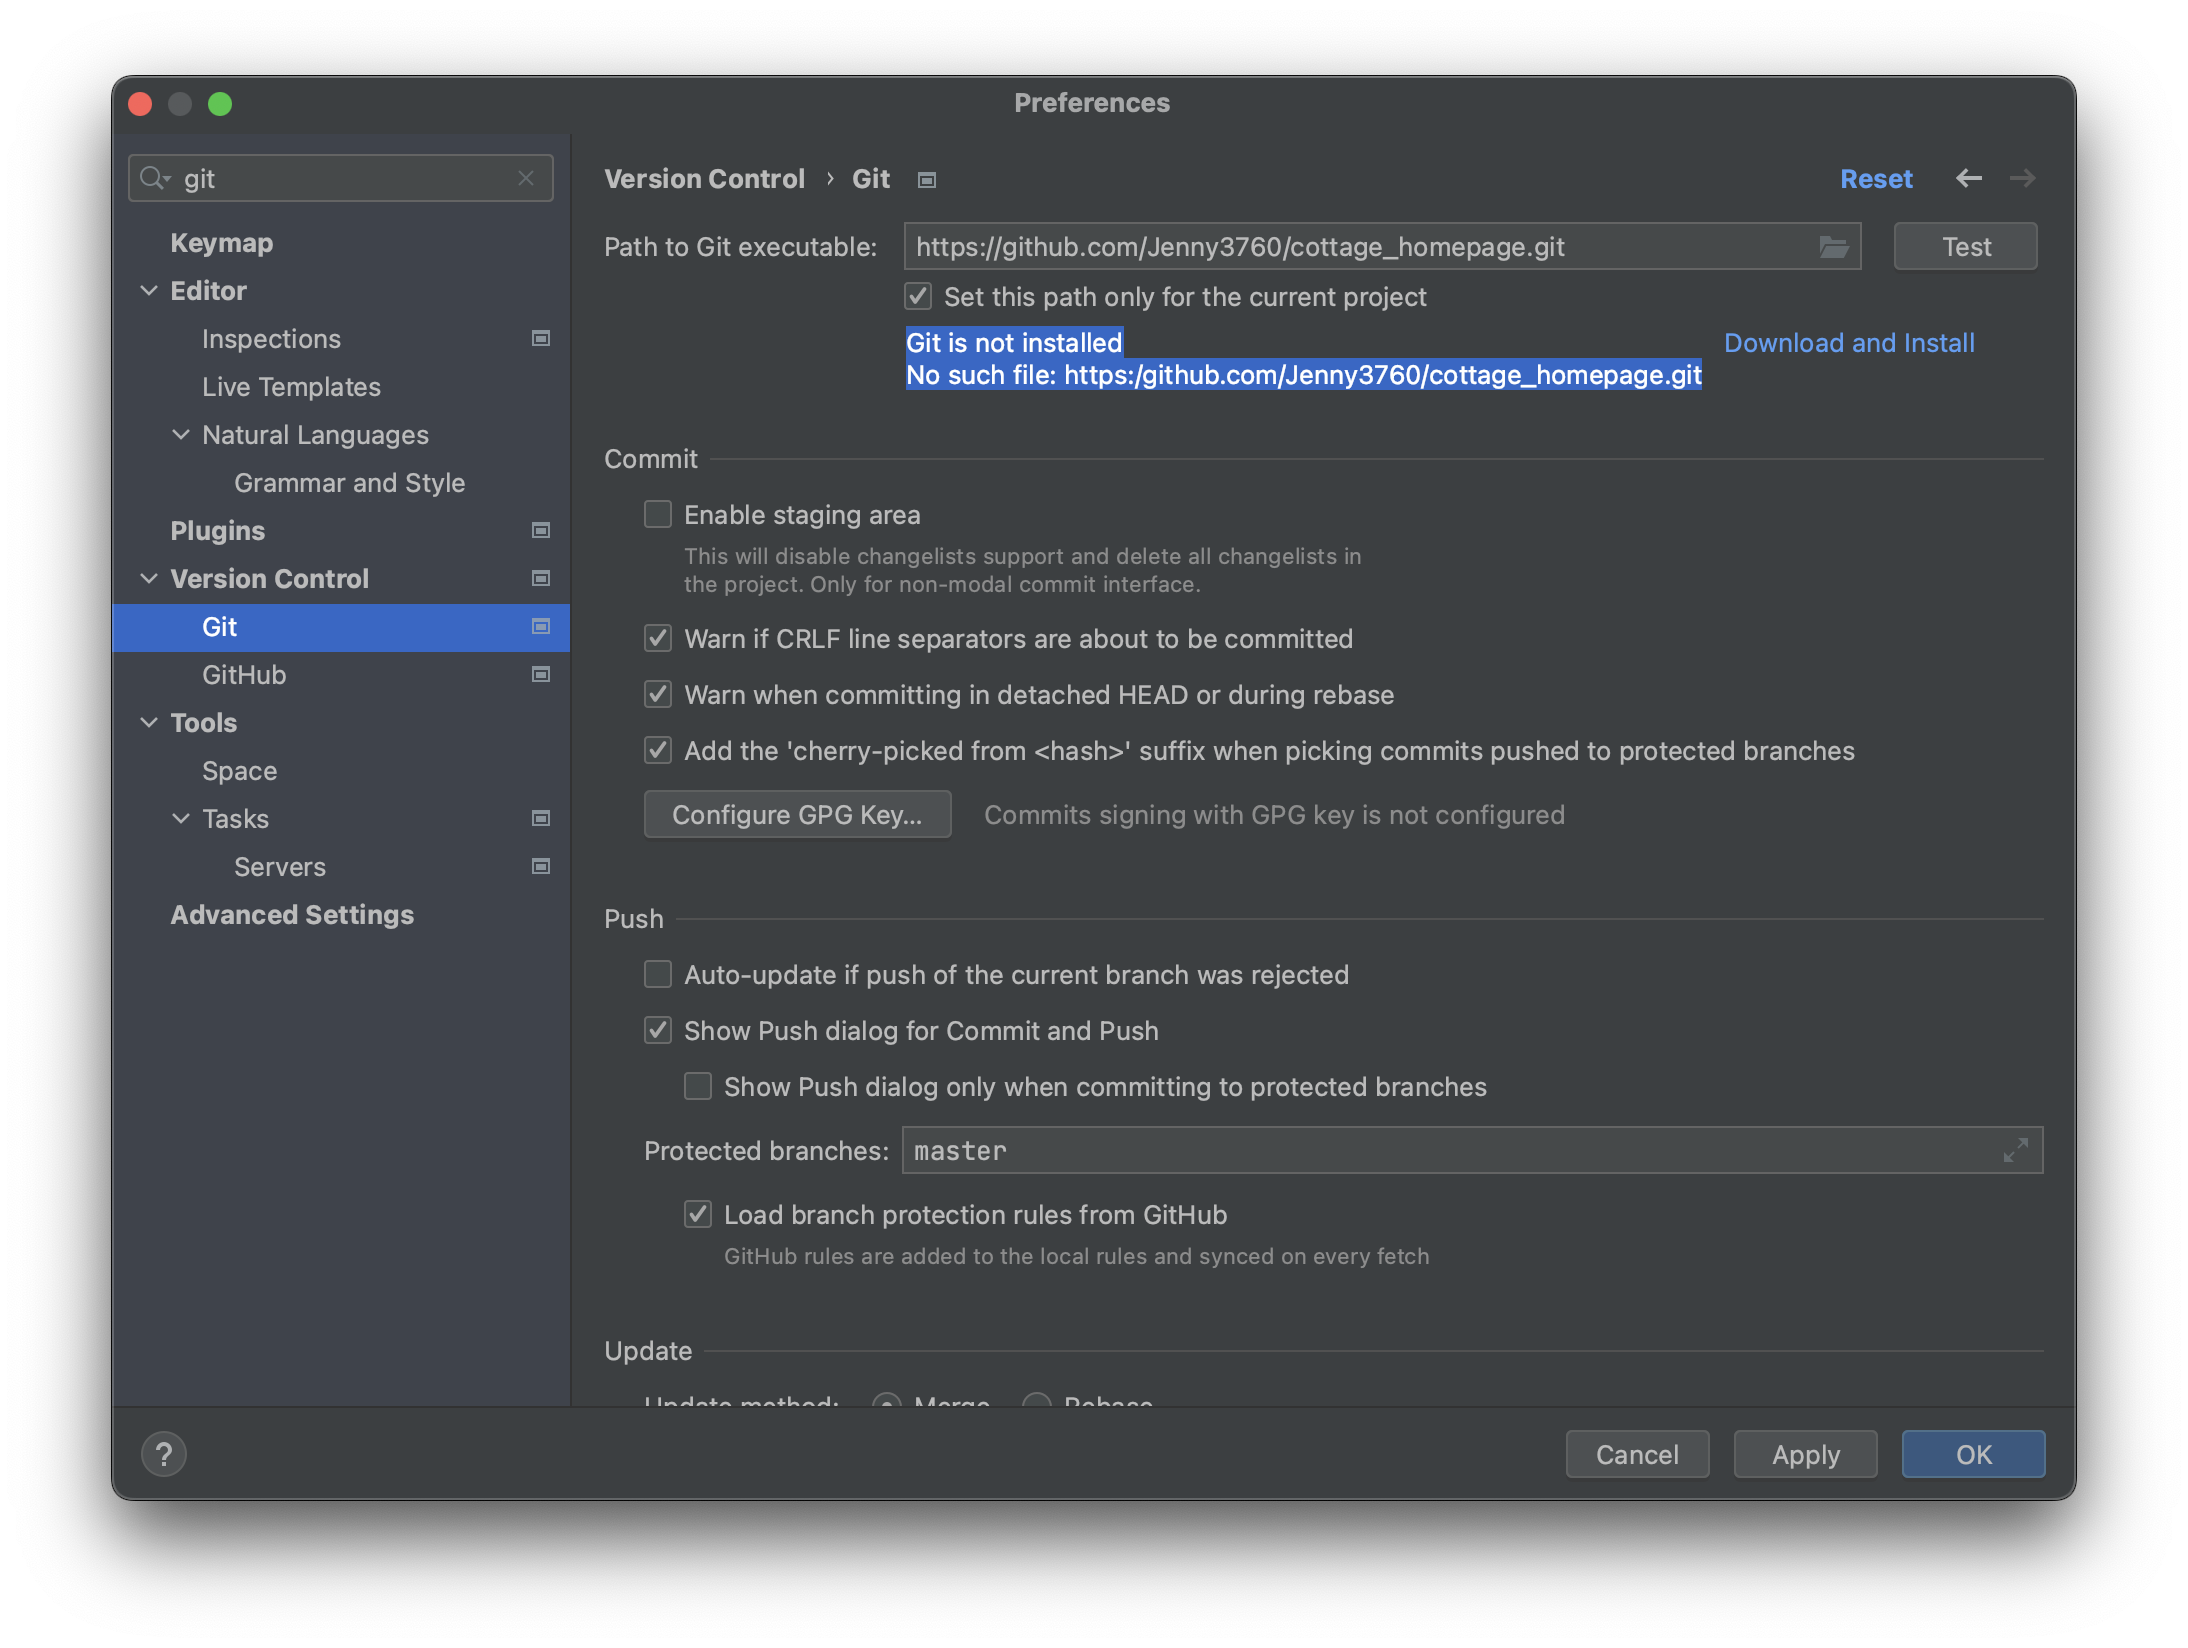Toggle detached HEAD commit warning

pos(658,695)
